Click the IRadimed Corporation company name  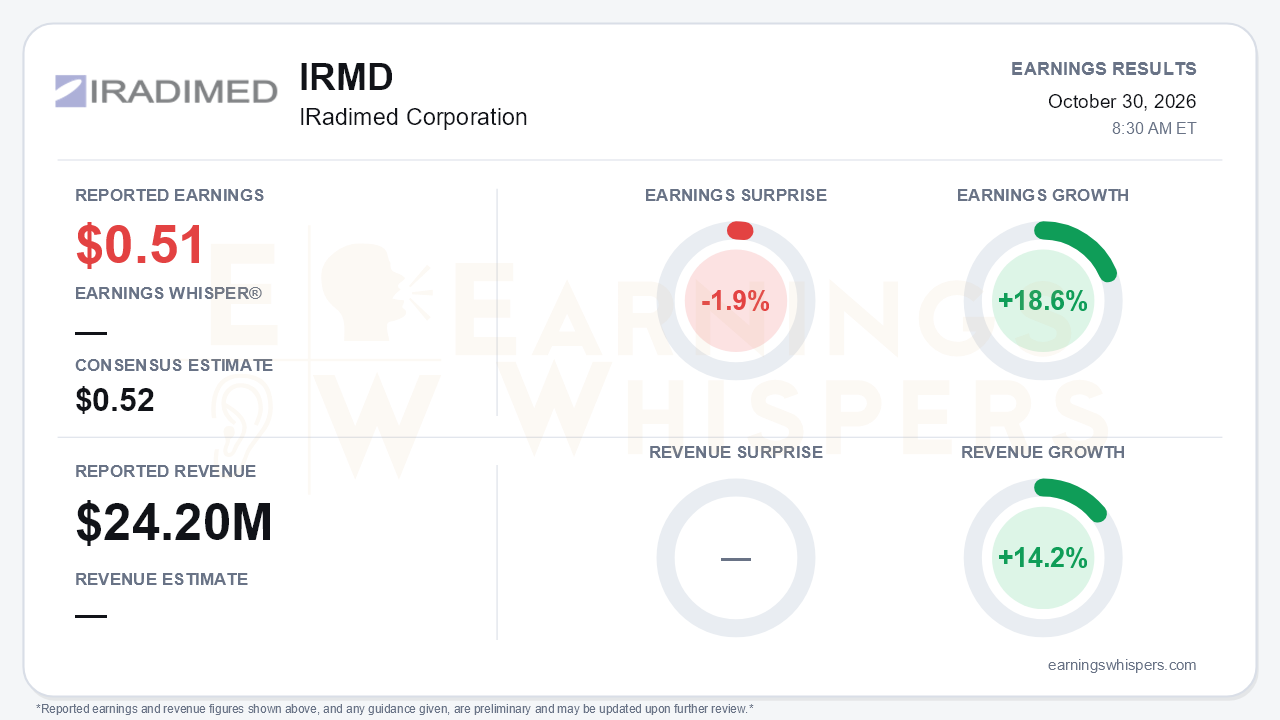coord(413,117)
